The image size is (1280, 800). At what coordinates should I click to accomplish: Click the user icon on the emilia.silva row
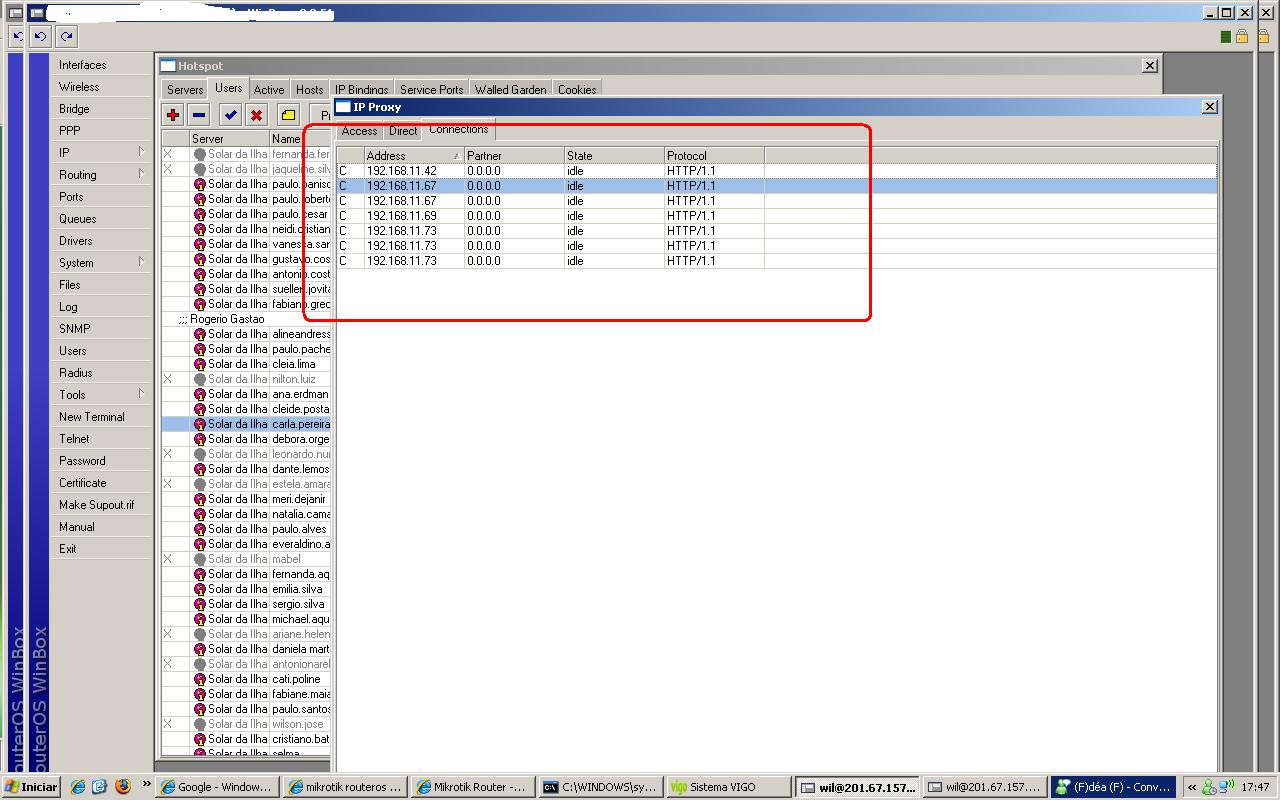click(199, 589)
